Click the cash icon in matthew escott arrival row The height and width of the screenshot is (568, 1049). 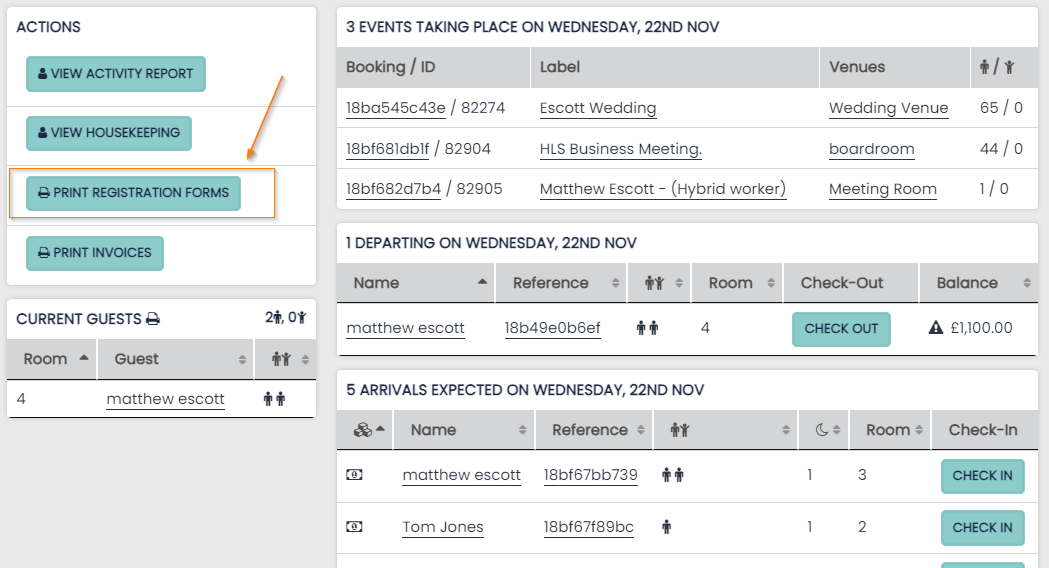[x=354, y=475]
